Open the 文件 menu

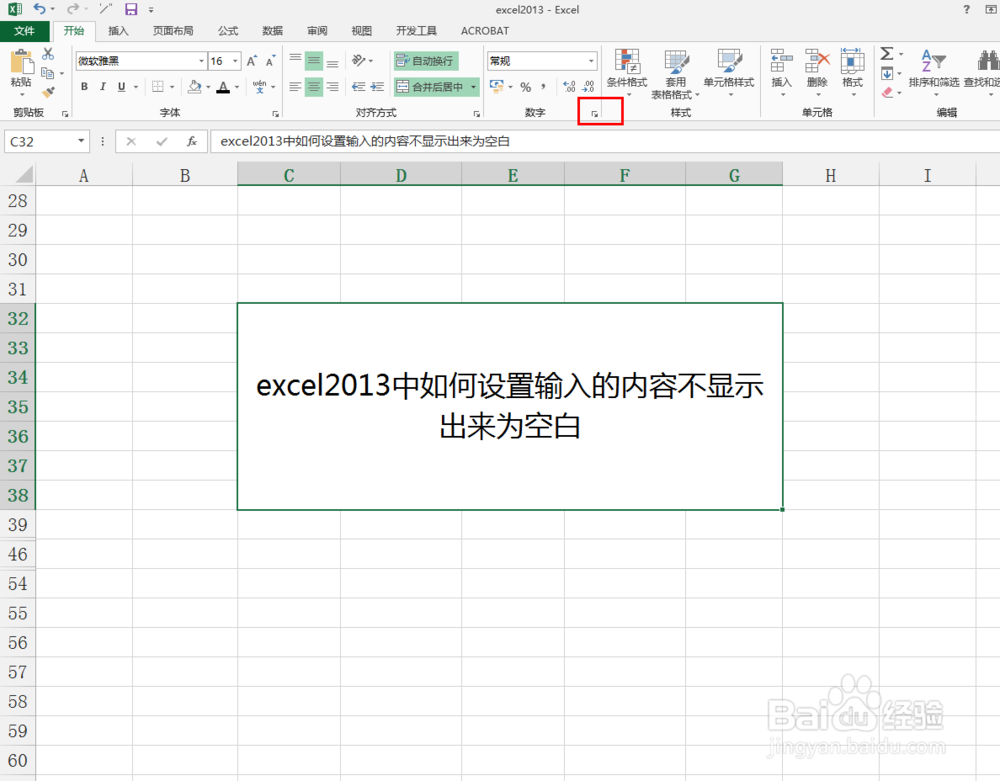[x=25, y=31]
